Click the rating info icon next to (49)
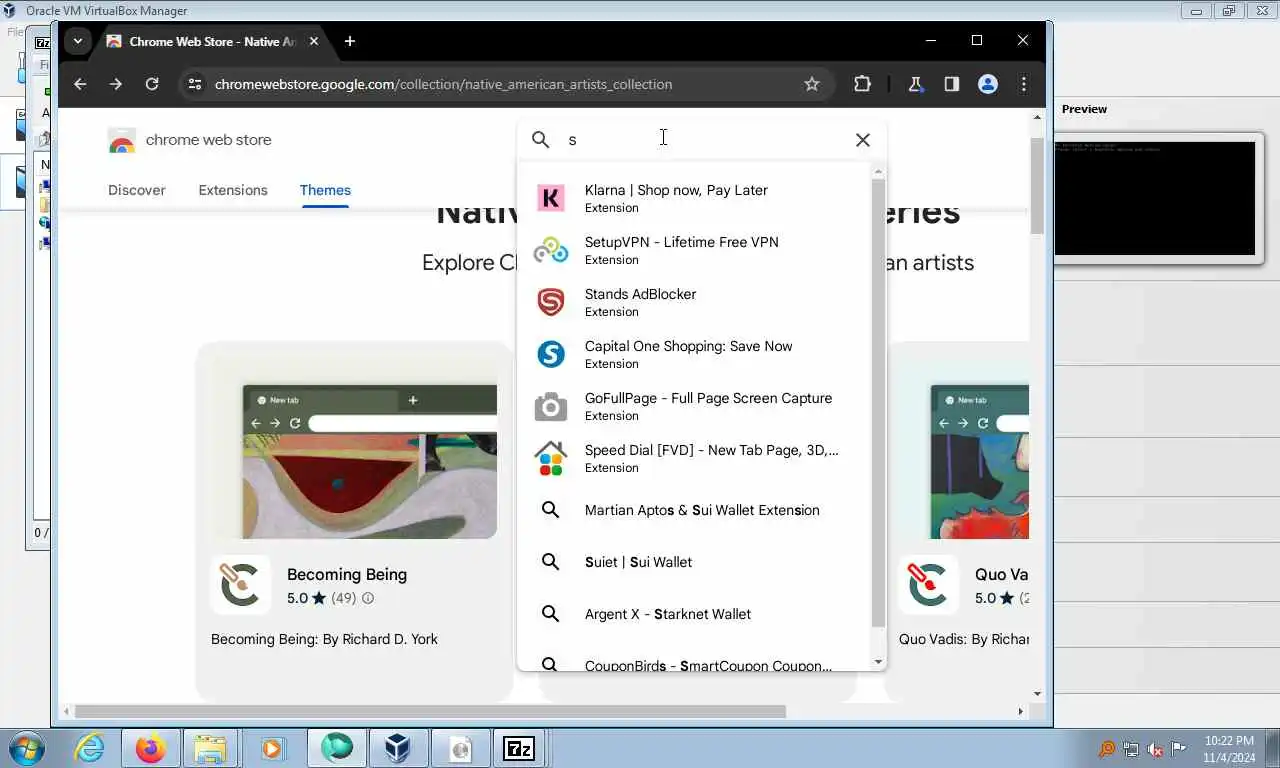This screenshot has width=1280, height=768. pyautogui.click(x=368, y=598)
